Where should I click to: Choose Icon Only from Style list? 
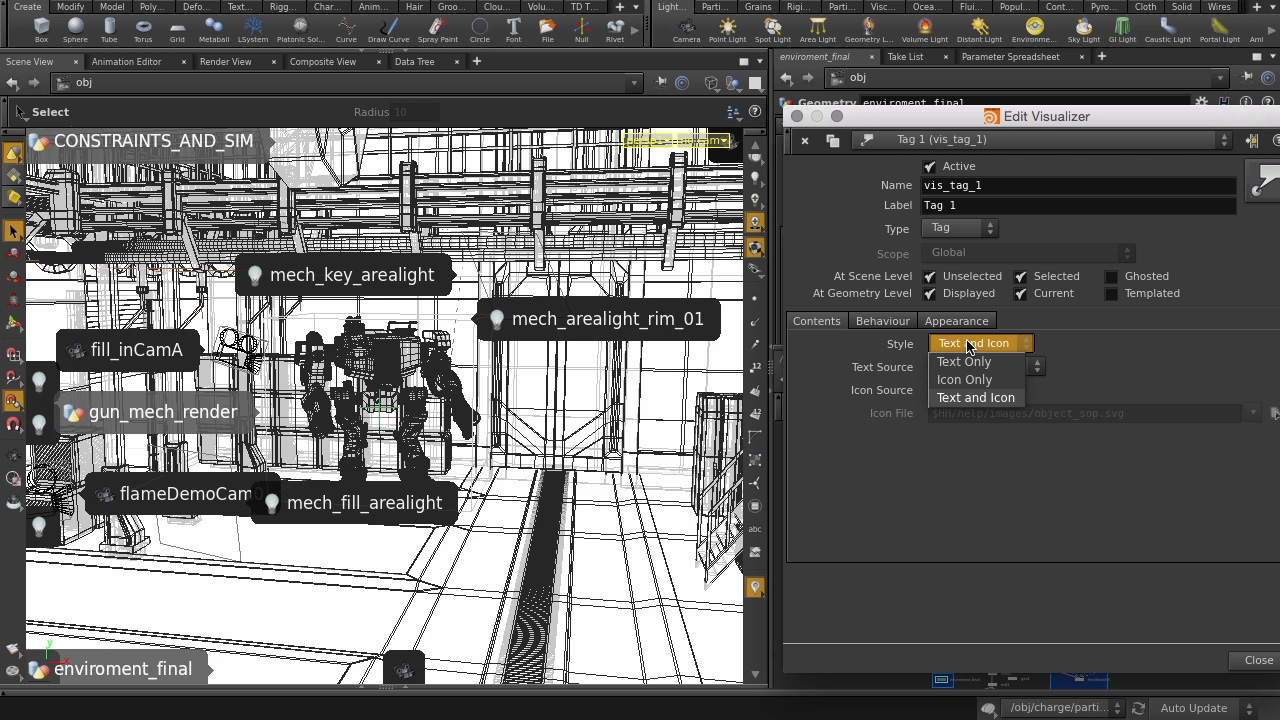[964, 380]
